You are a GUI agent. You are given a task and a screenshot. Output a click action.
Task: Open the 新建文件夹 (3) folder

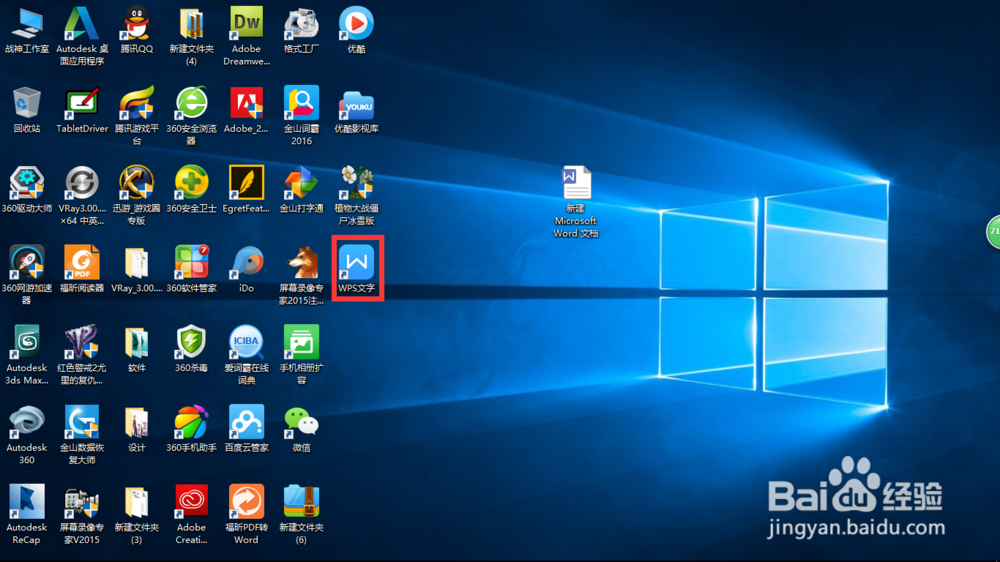[136, 503]
